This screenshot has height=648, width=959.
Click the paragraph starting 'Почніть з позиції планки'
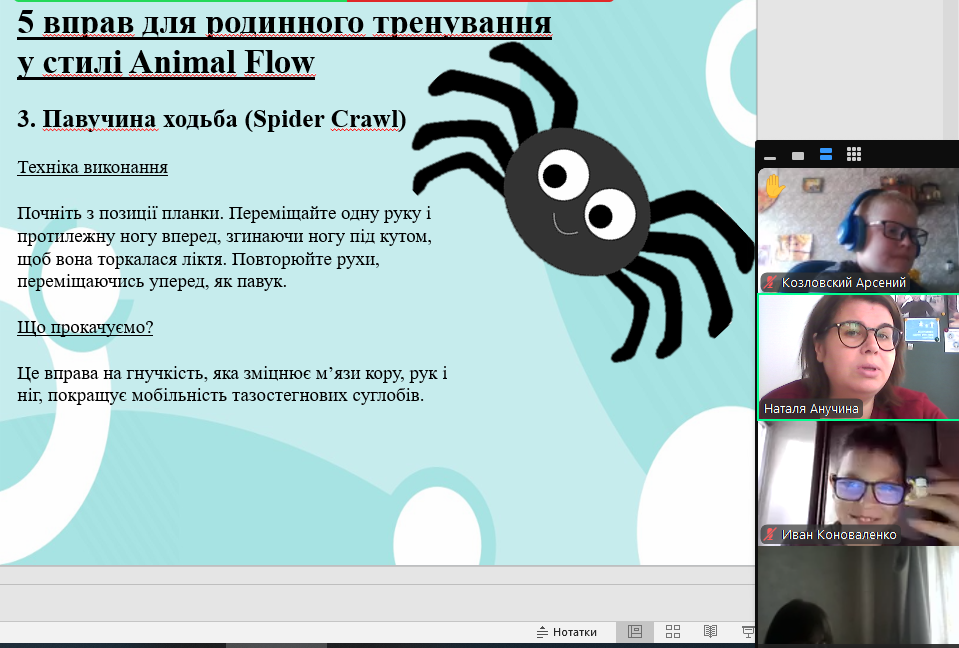[x=224, y=247]
